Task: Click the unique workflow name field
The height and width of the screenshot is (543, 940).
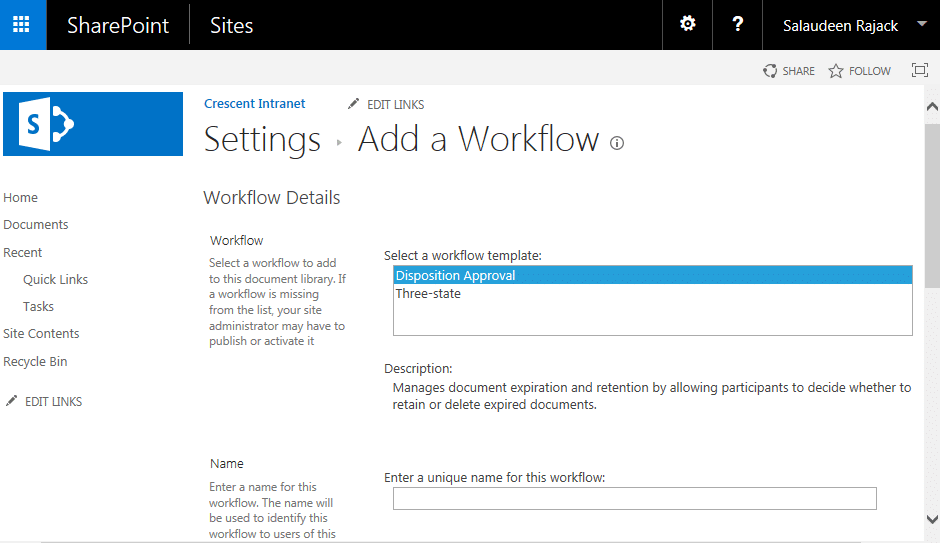Action: tap(635, 499)
